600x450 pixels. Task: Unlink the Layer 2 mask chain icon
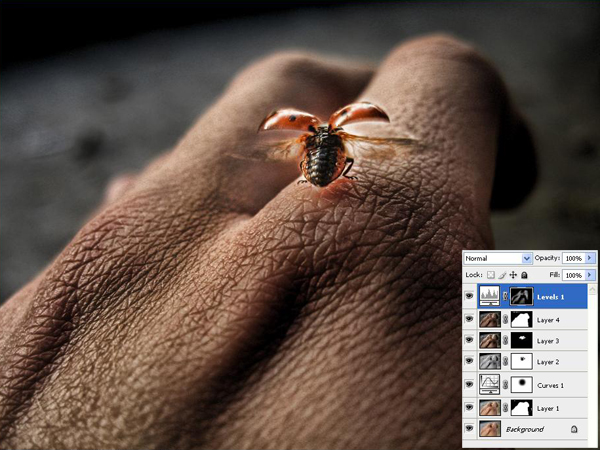(x=505, y=361)
